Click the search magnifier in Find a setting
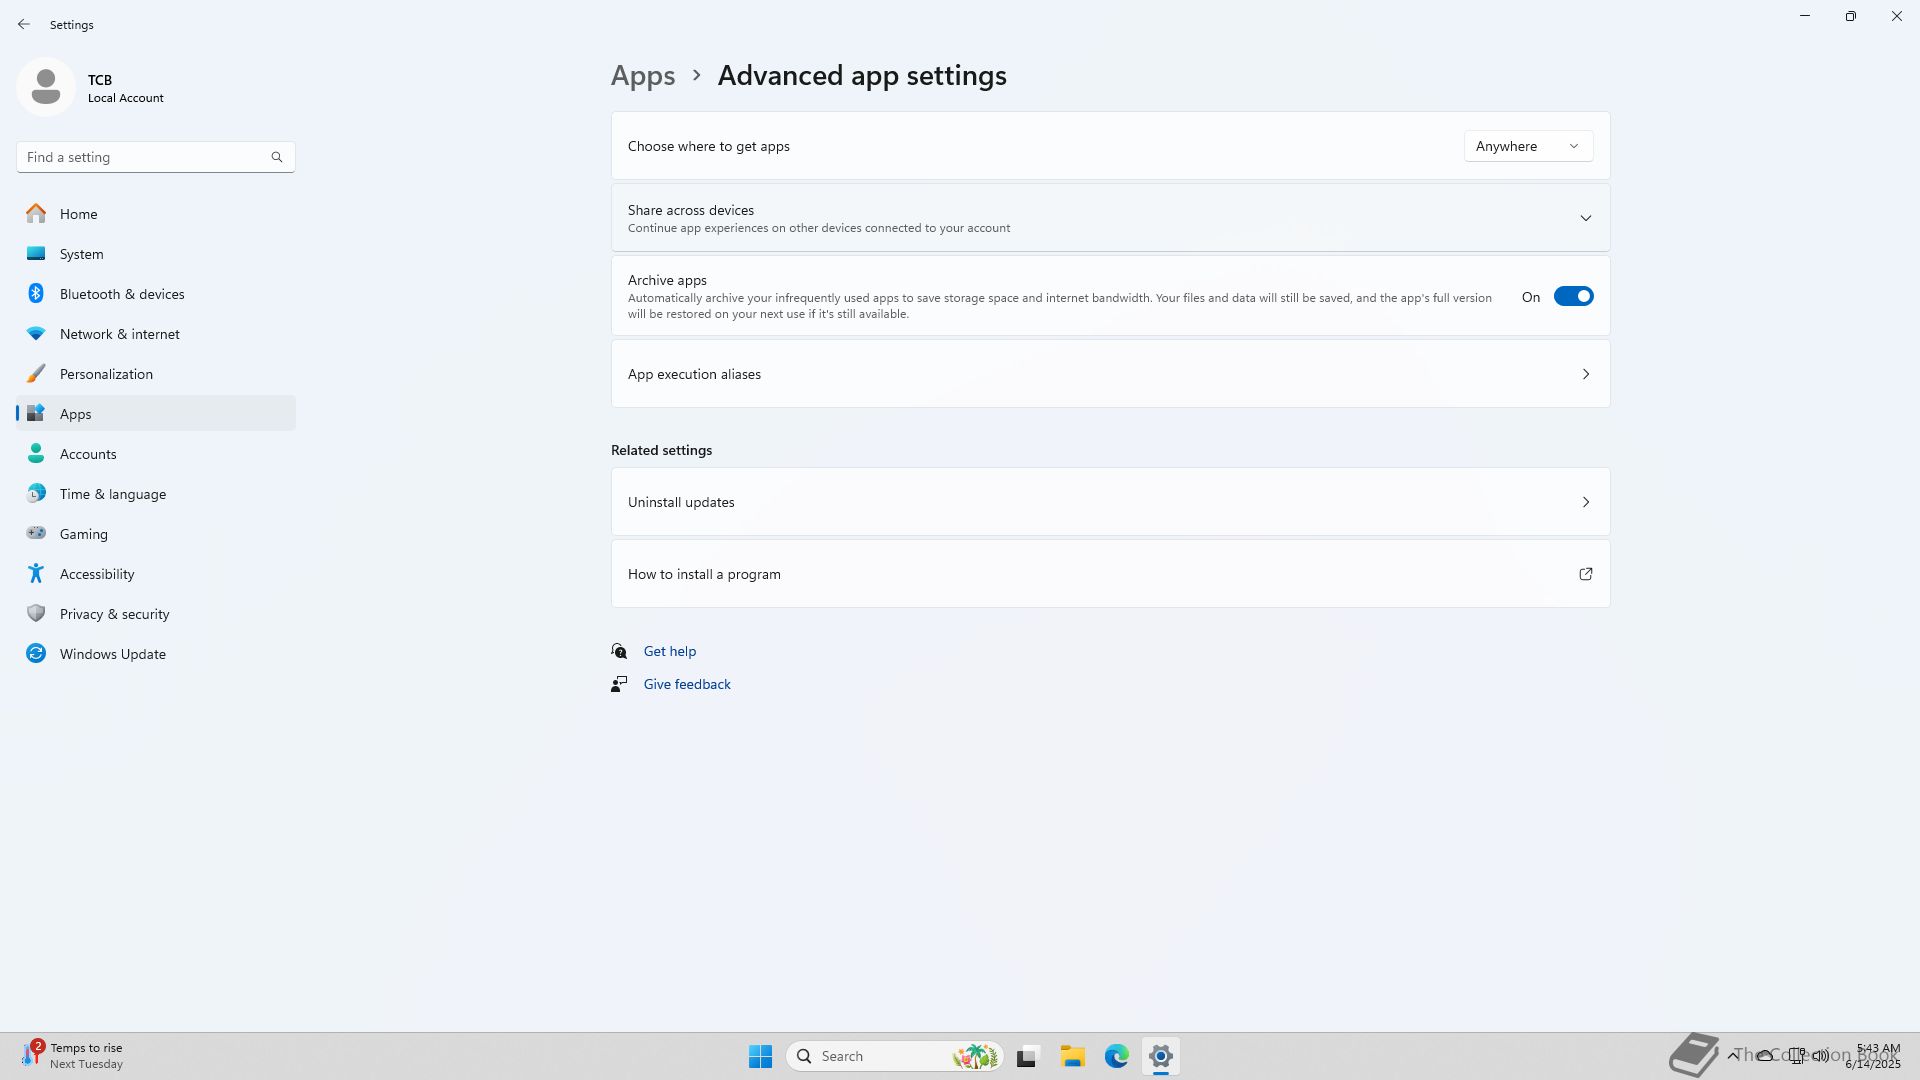This screenshot has height=1080, width=1920. [277, 157]
